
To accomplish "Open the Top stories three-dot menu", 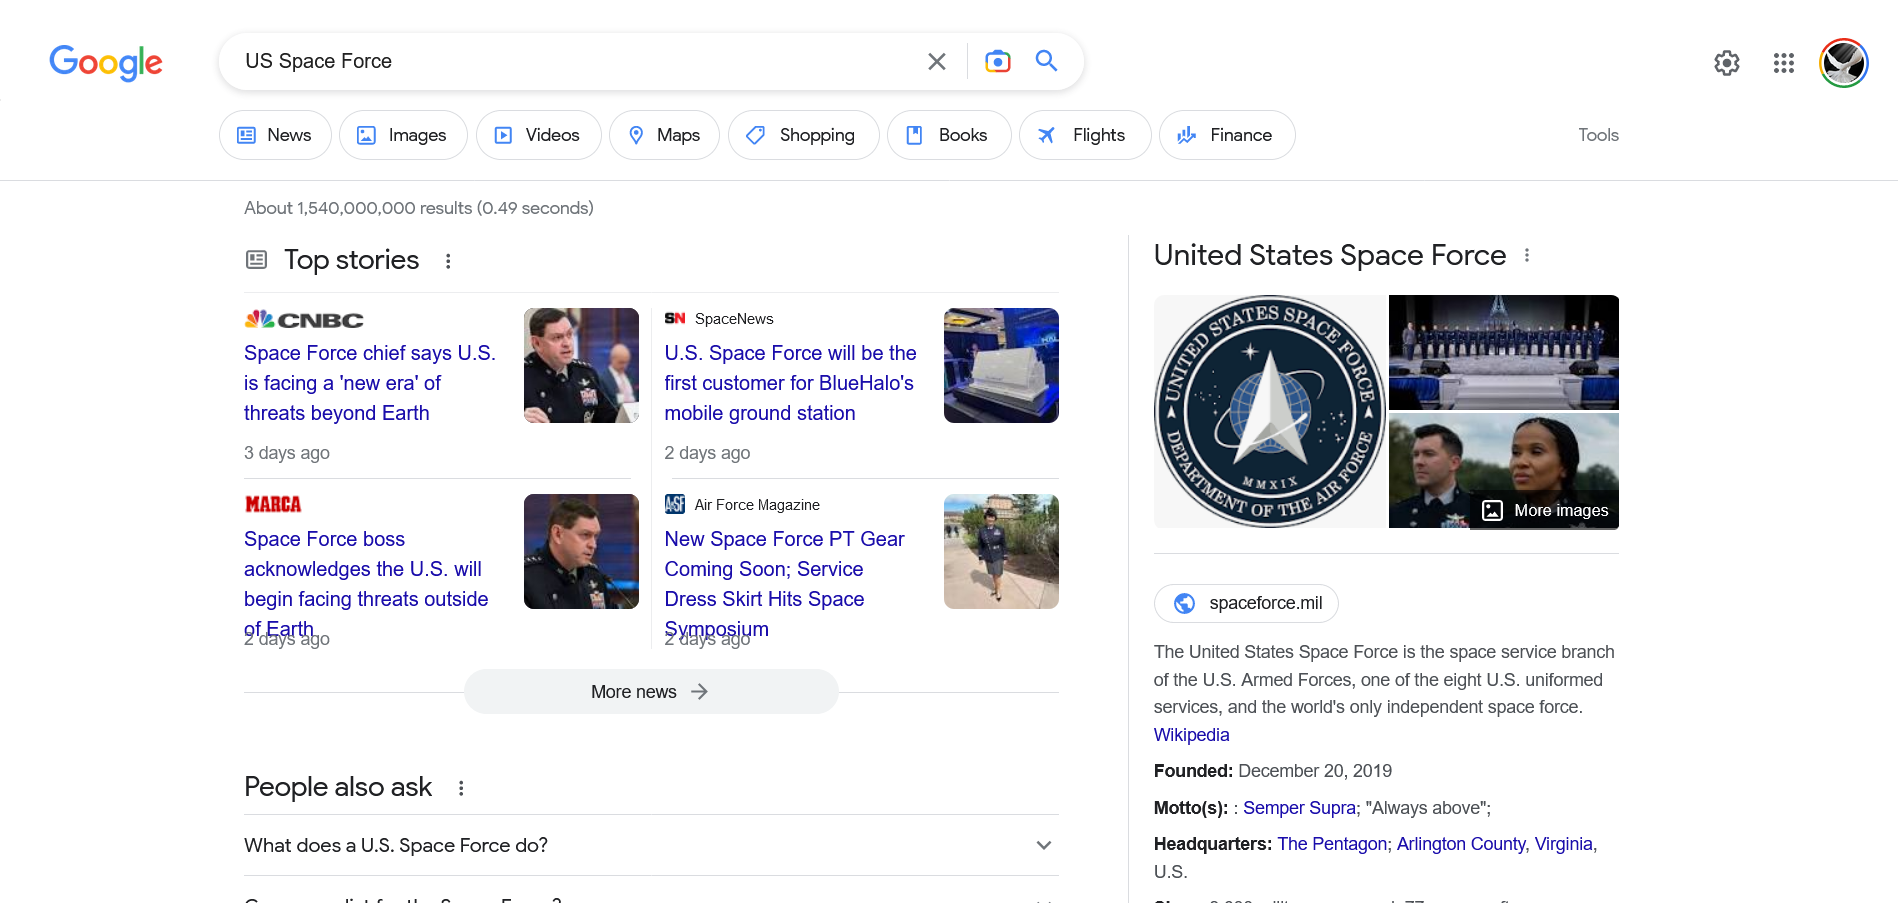I will click(448, 260).
